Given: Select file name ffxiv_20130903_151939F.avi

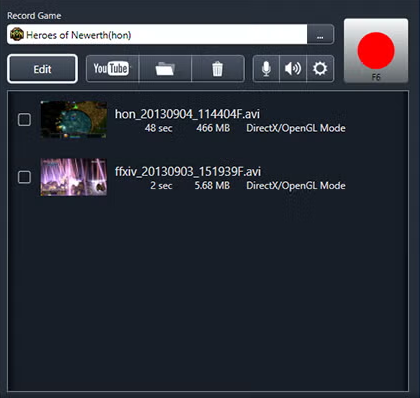Looking at the screenshot, I should [x=188, y=172].
